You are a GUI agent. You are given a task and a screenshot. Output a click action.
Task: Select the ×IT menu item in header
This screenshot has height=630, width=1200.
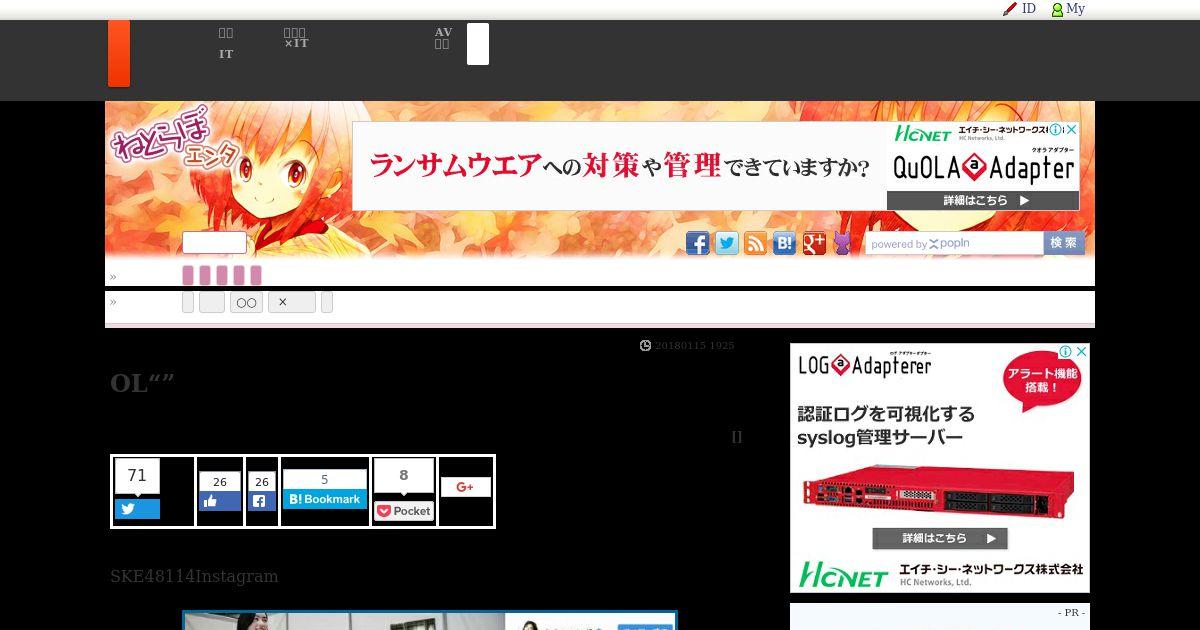296,43
